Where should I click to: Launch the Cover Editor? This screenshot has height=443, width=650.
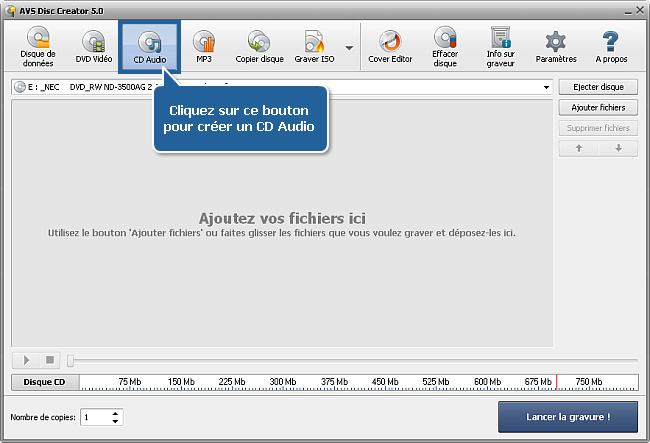pyautogui.click(x=390, y=46)
